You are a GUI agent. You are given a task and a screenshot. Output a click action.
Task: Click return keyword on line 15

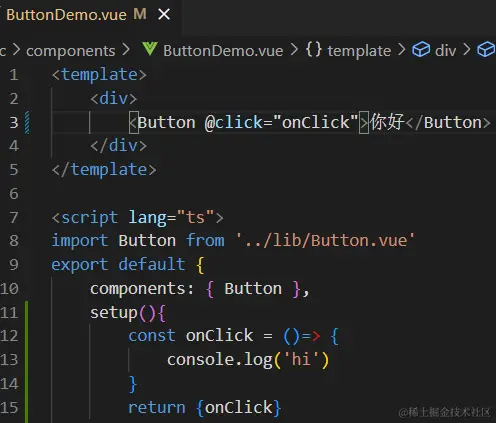coord(157,408)
